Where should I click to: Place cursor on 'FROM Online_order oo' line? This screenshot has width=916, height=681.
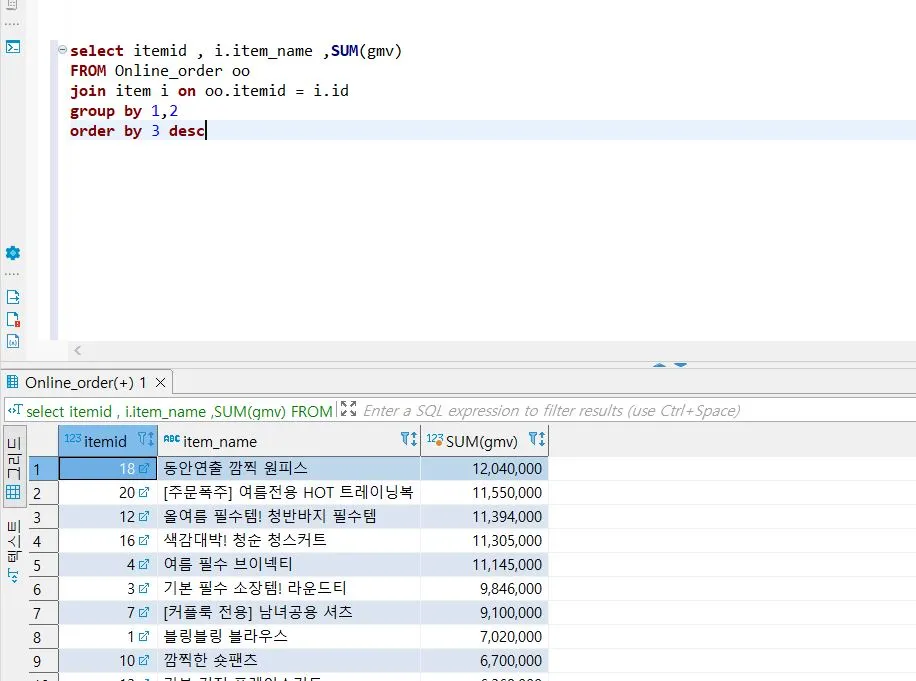160,71
